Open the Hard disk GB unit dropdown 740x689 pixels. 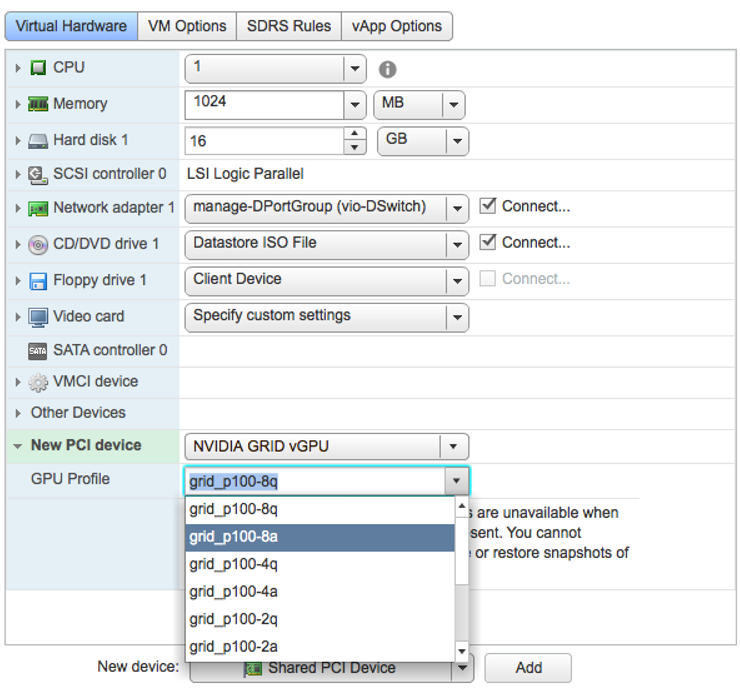pyautogui.click(x=457, y=141)
